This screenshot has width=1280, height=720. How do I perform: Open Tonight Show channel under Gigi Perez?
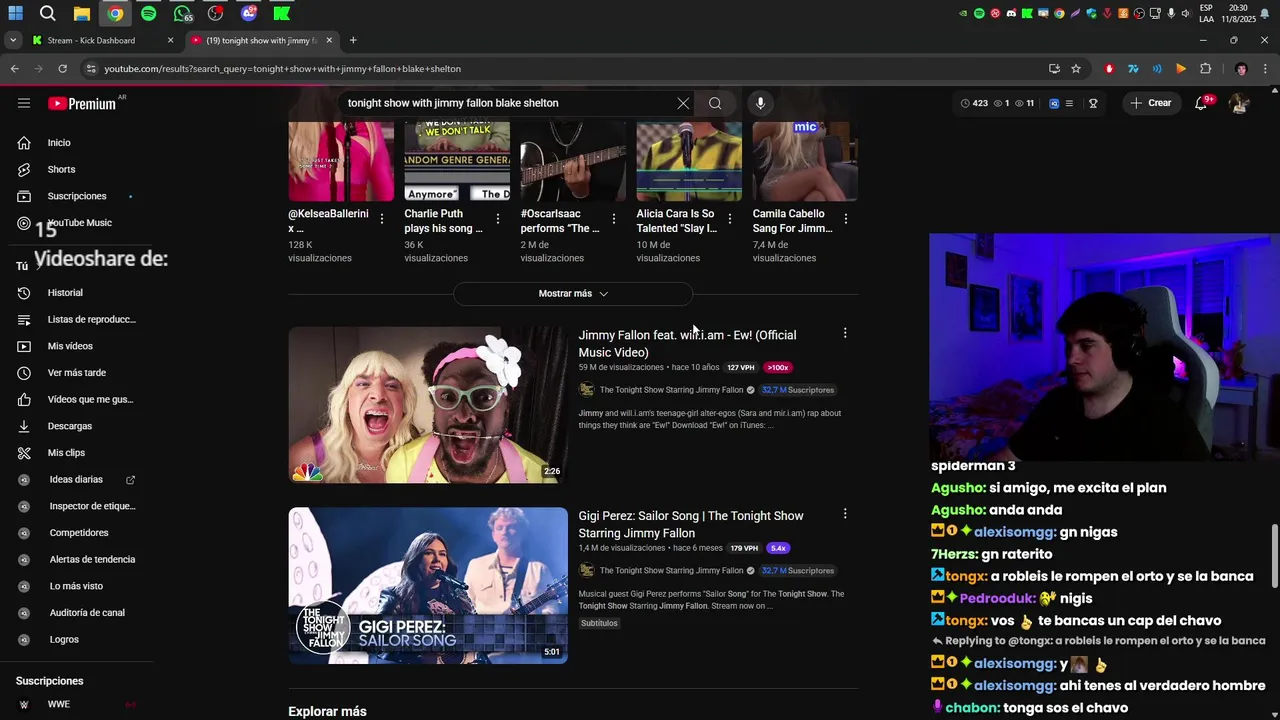pos(671,571)
